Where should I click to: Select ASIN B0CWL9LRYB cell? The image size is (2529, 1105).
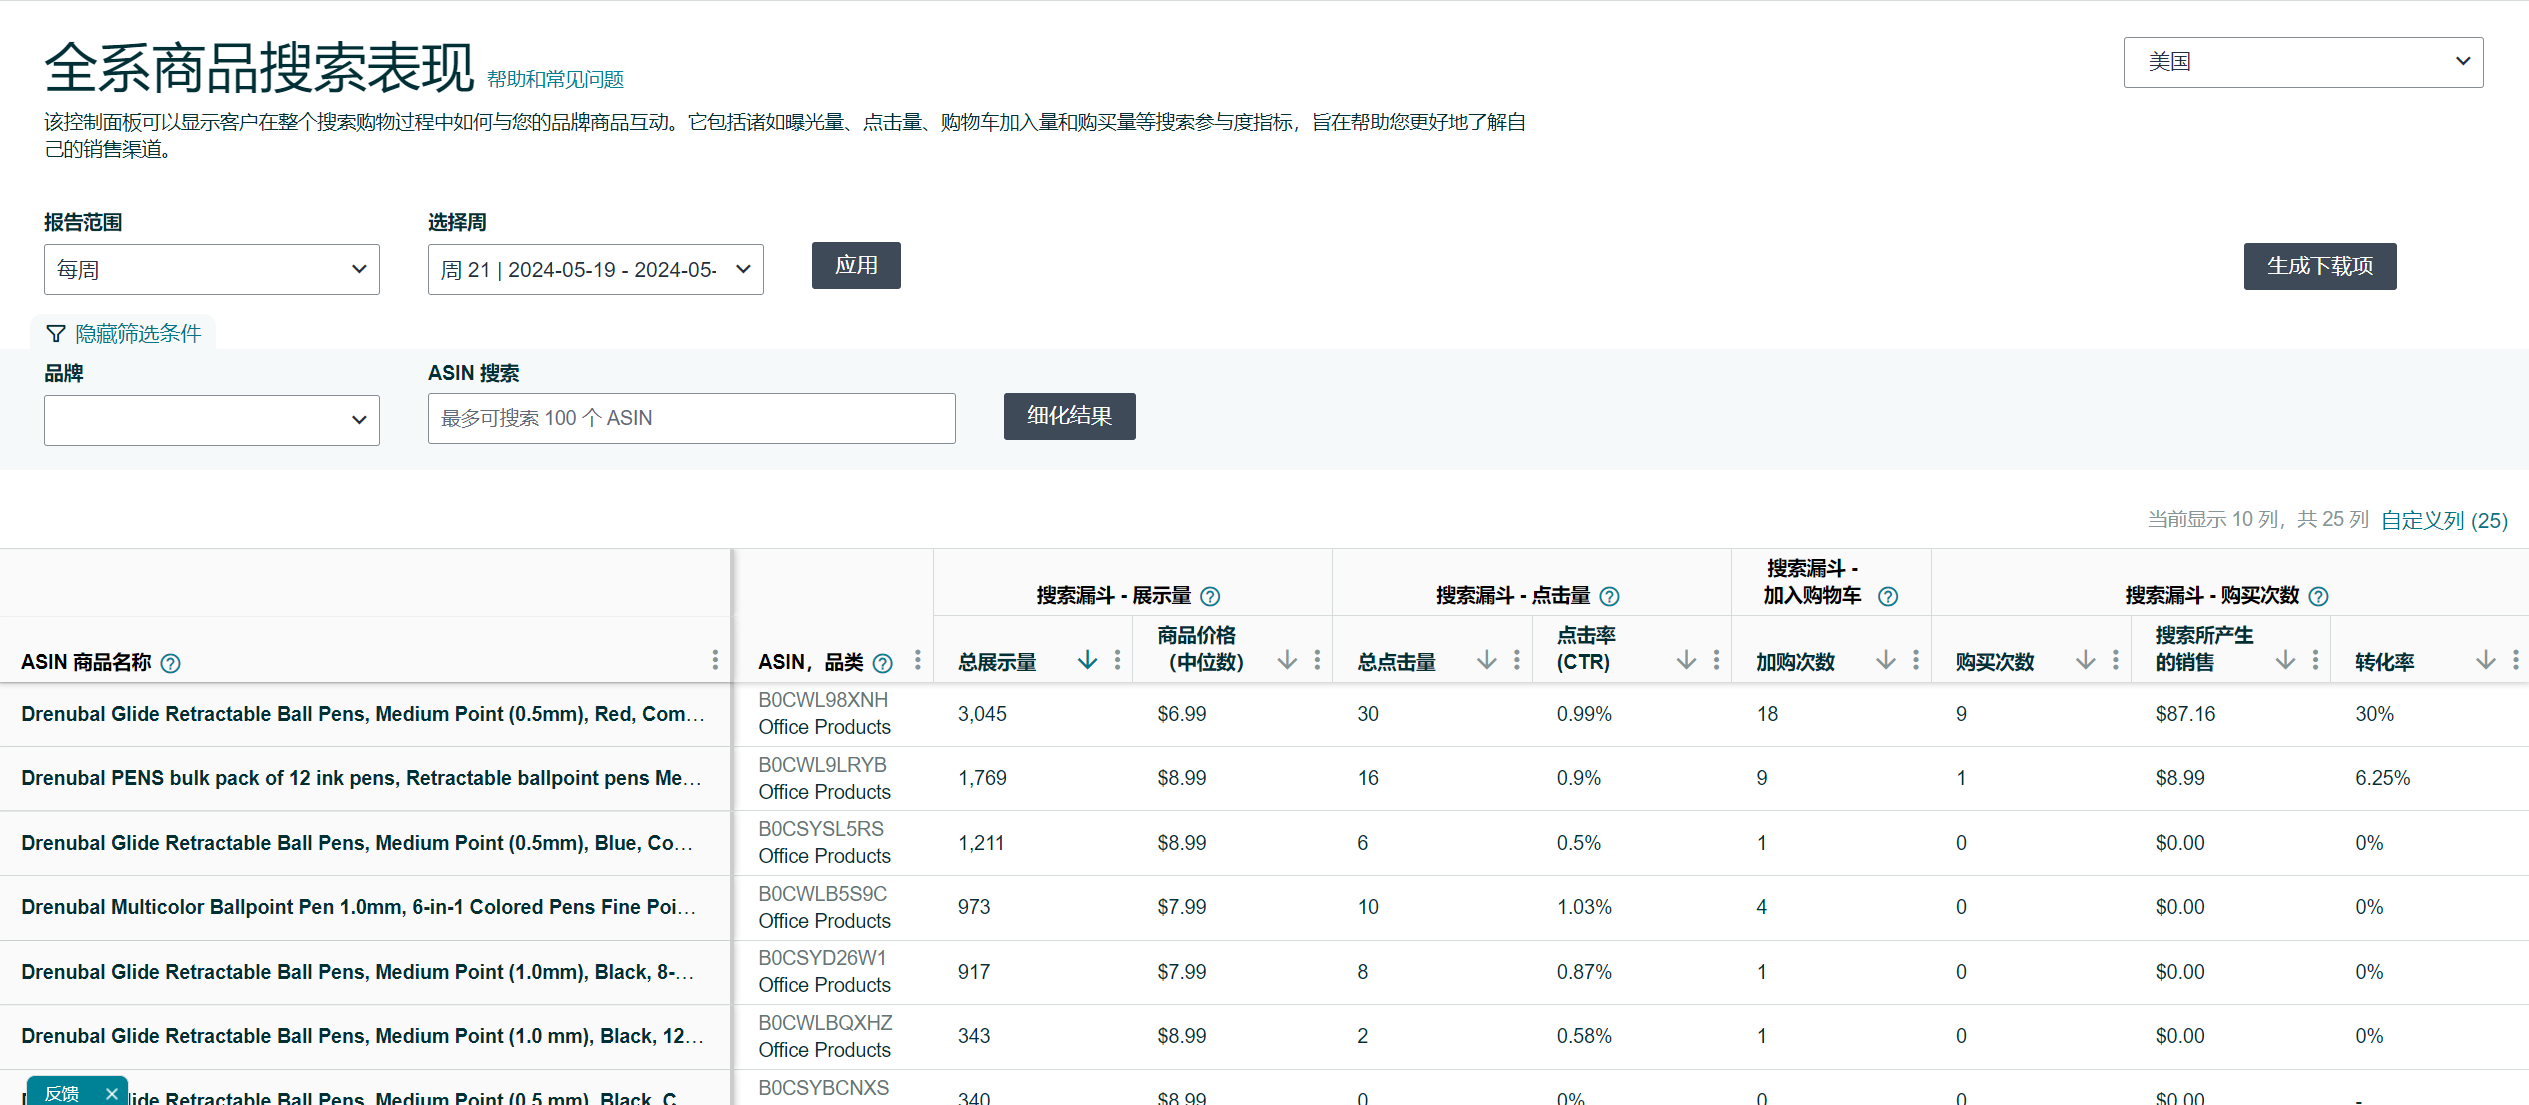coord(822,765)
